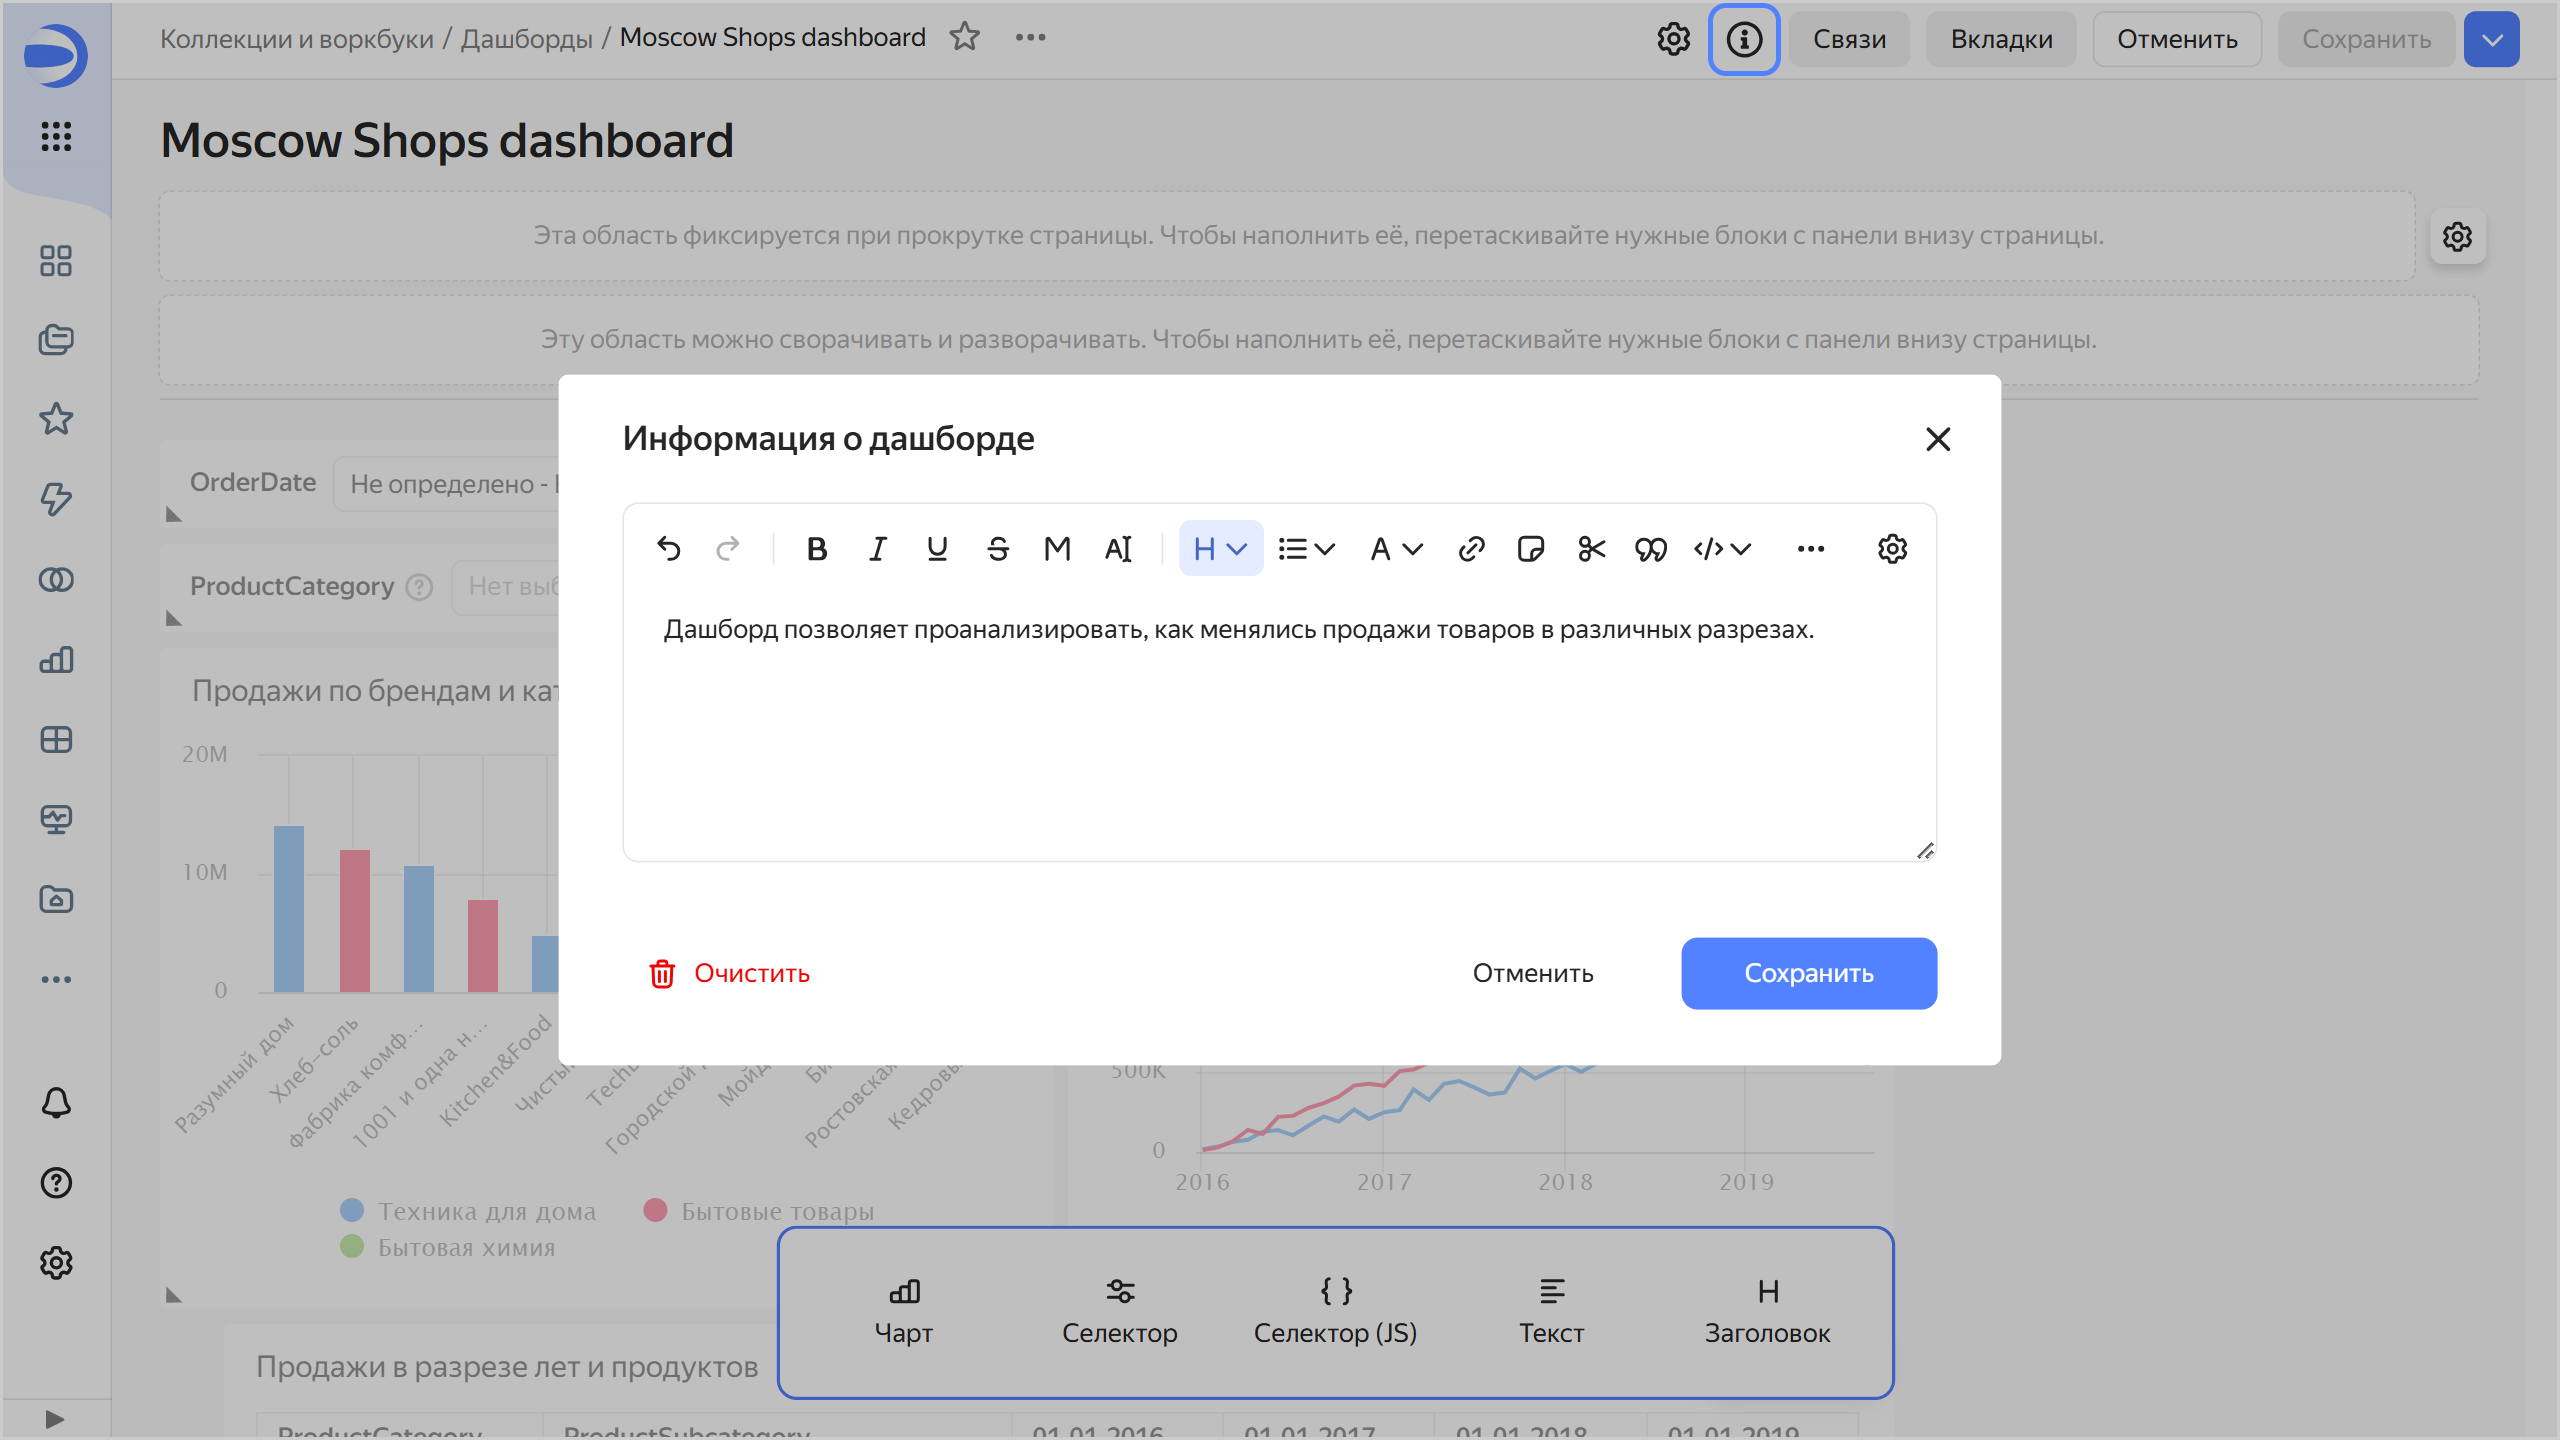
Task: Expand the code block dropdown
Action: tap(1722, 549)
